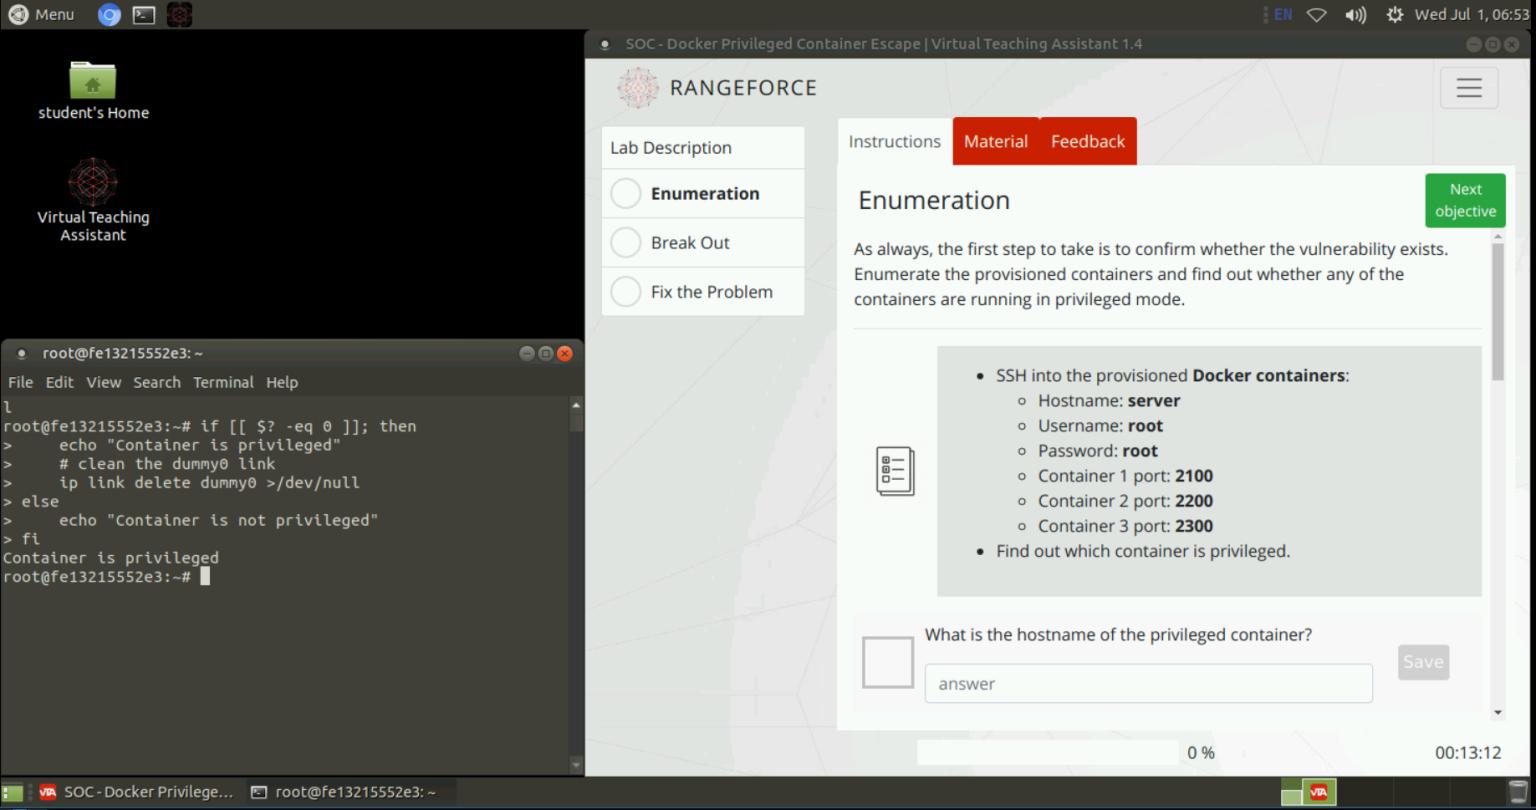Maximize the Virtual Teaching Assistant window

click(x=1492, y=44)
